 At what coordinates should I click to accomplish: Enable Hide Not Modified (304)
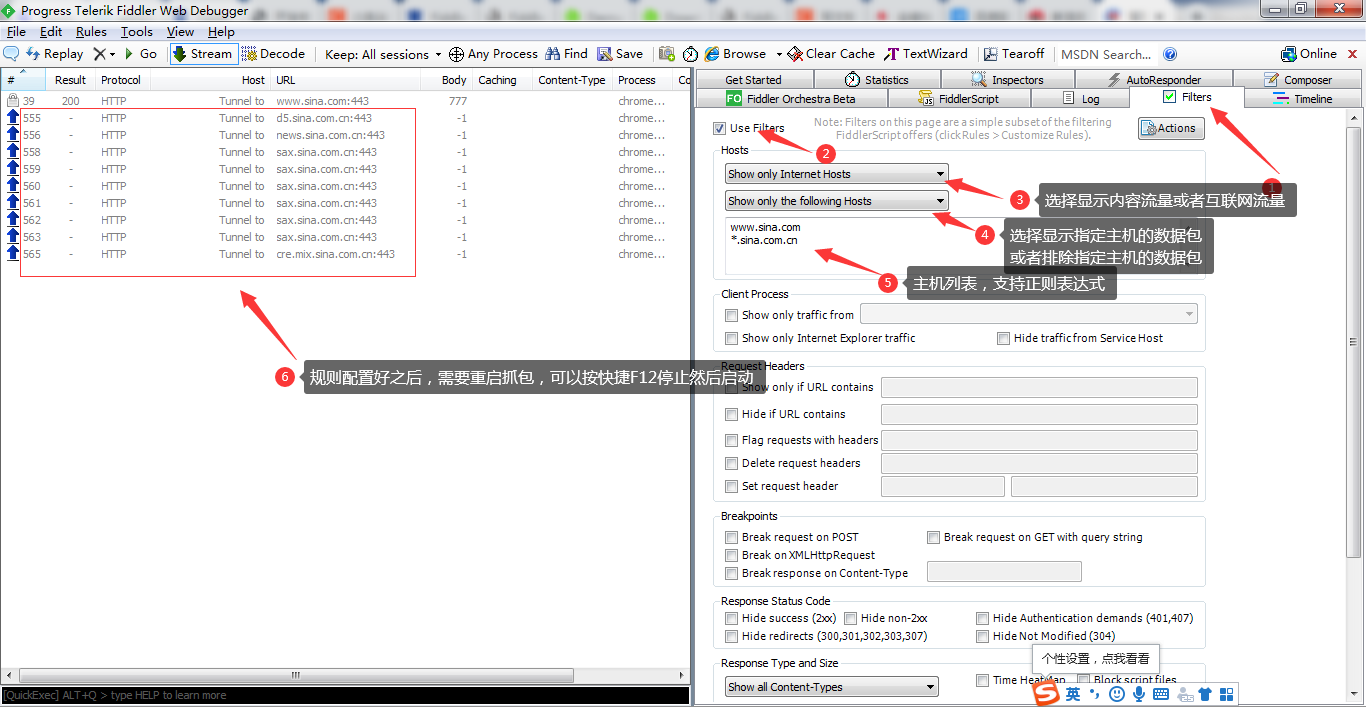click(x=982, y=636)
